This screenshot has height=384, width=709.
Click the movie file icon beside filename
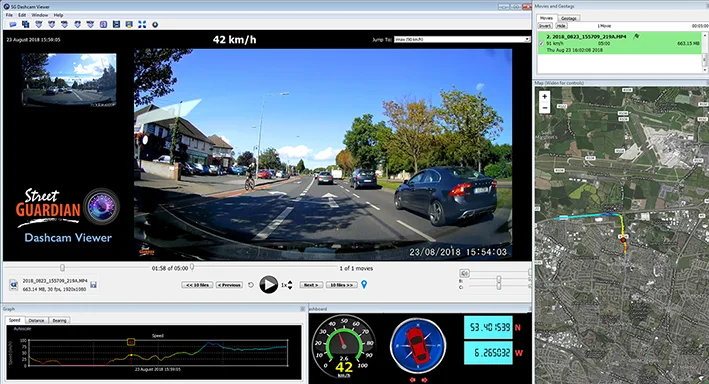click(x=14, y=285)
